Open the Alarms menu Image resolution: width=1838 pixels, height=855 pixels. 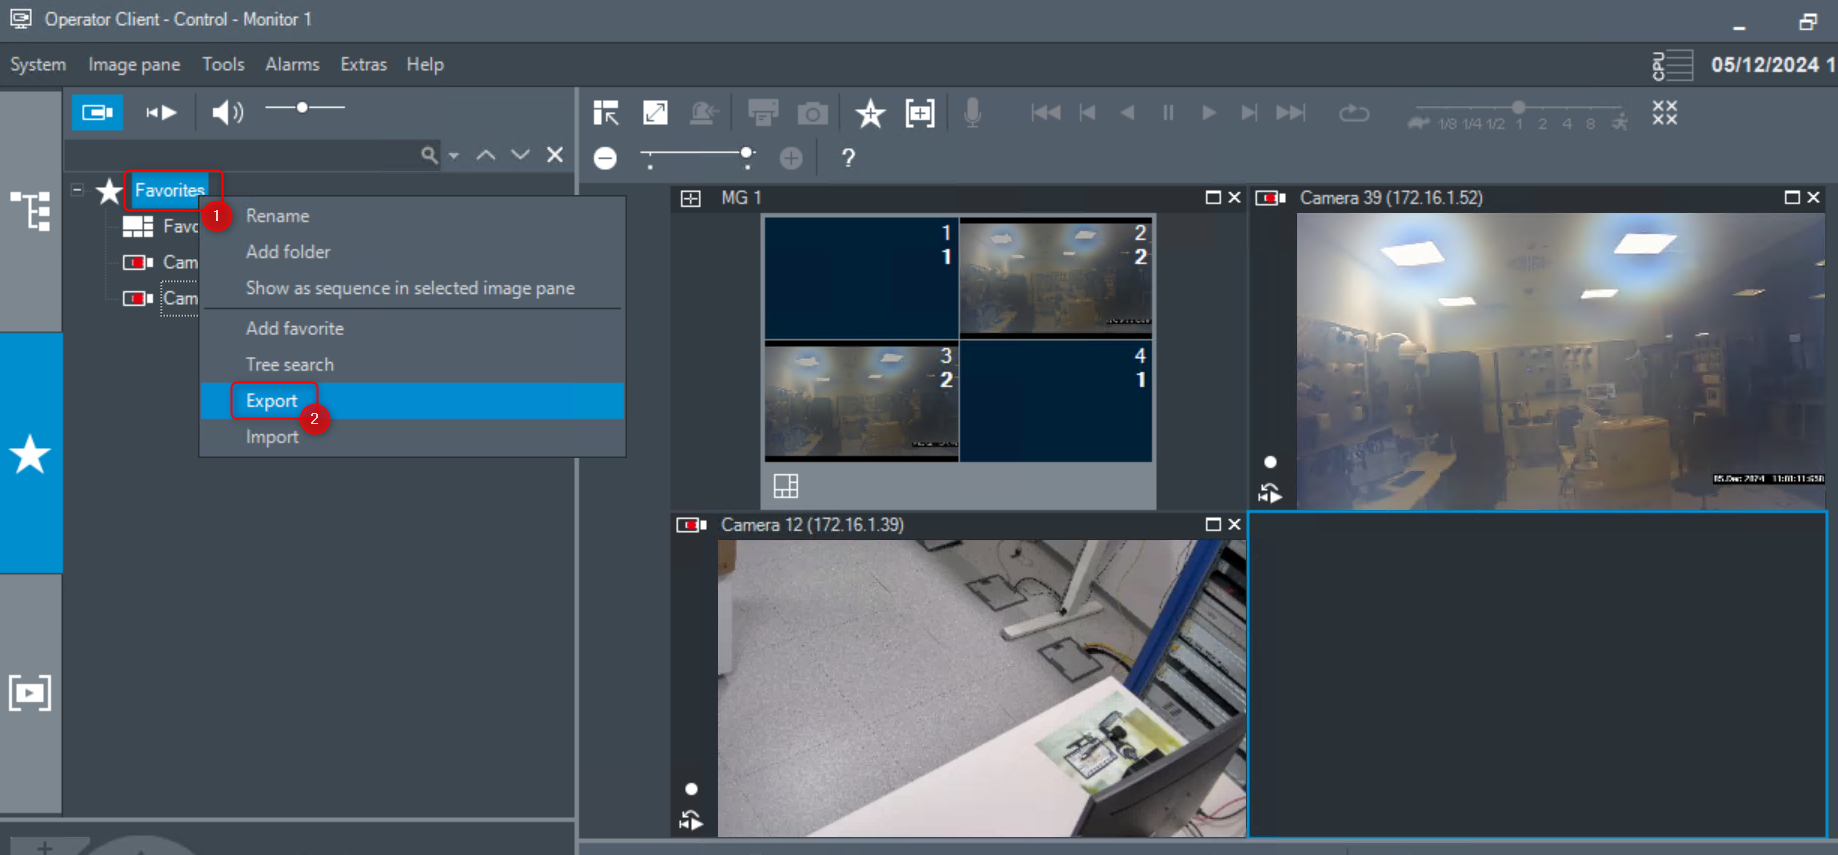tap(292, 64)
